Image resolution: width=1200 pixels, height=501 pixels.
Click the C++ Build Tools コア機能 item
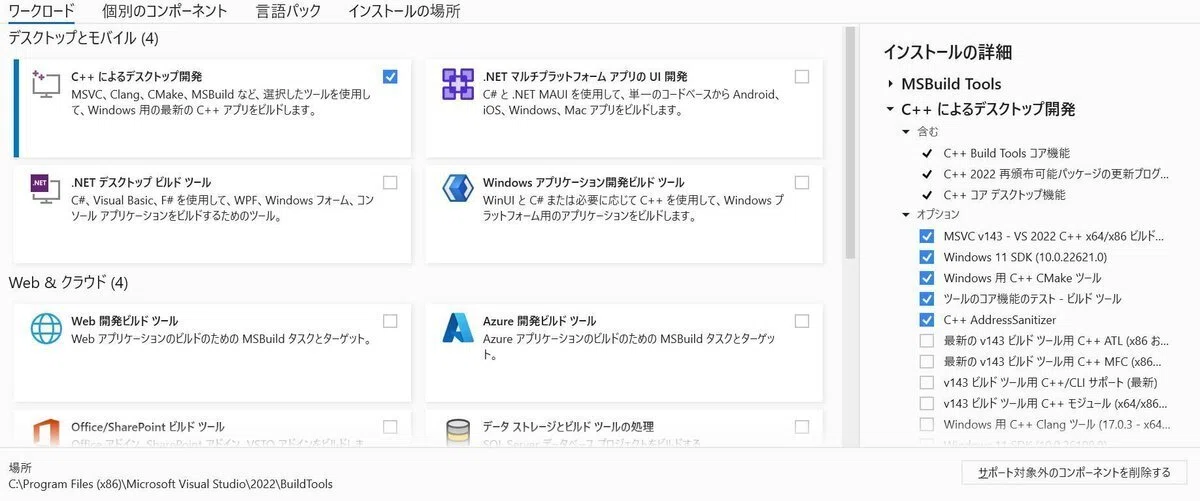click(x=1006, y=153)
